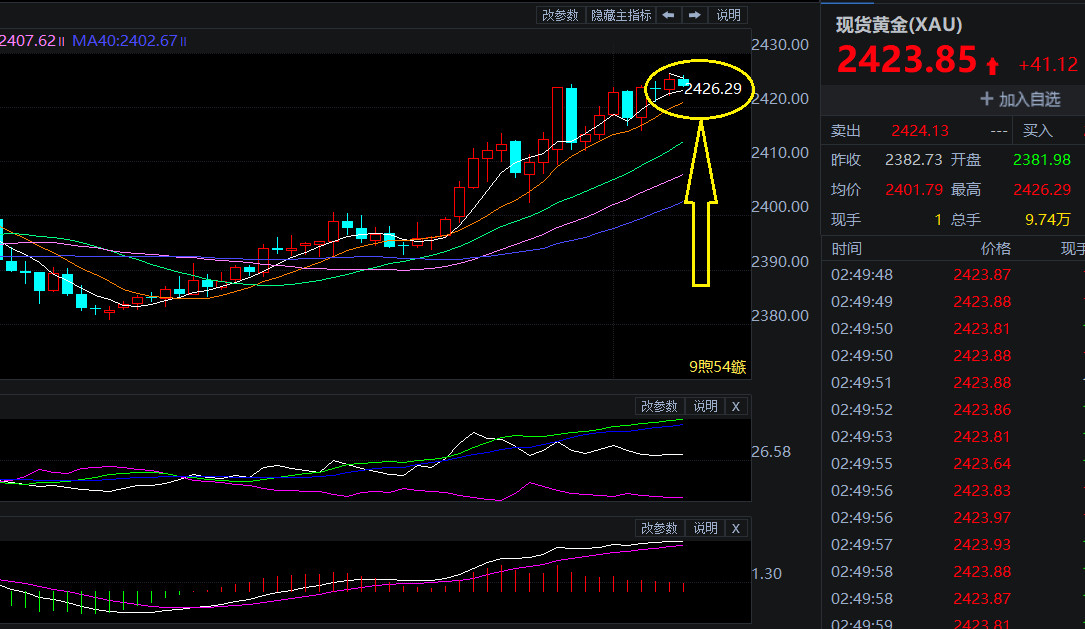Click the left arrow chart navigation icon

(668, 15)
